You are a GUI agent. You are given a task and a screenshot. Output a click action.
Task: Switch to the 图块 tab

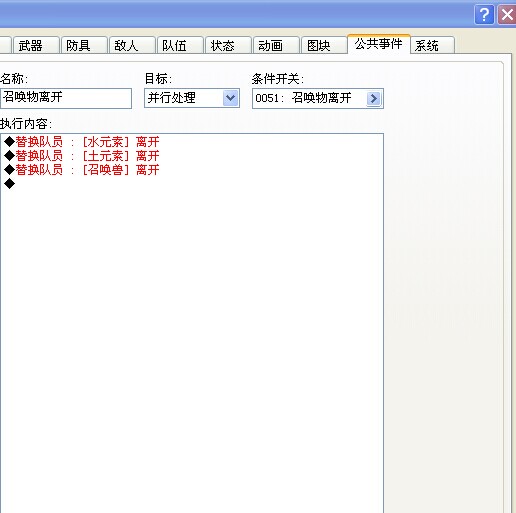[324, 45]
